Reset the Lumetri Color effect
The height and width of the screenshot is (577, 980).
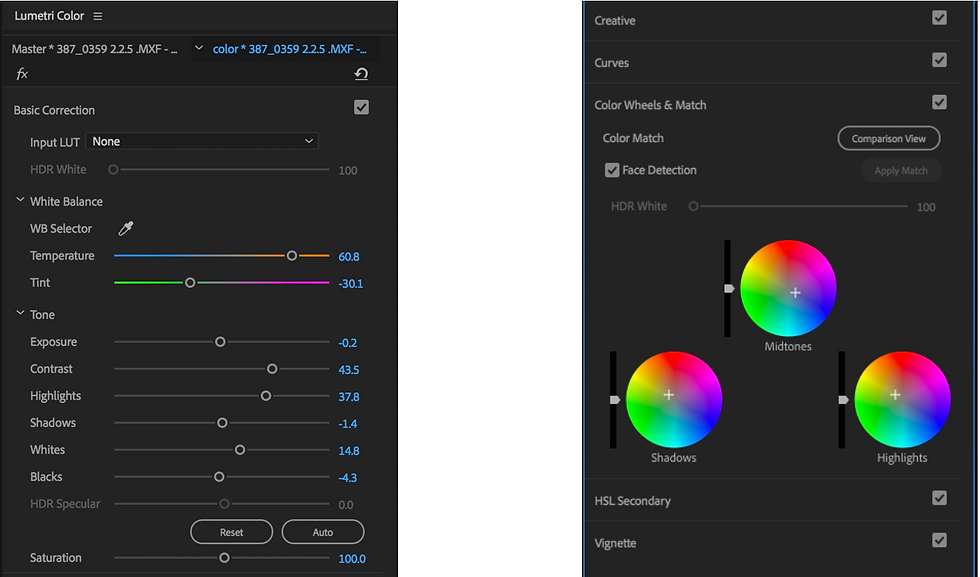361,73
